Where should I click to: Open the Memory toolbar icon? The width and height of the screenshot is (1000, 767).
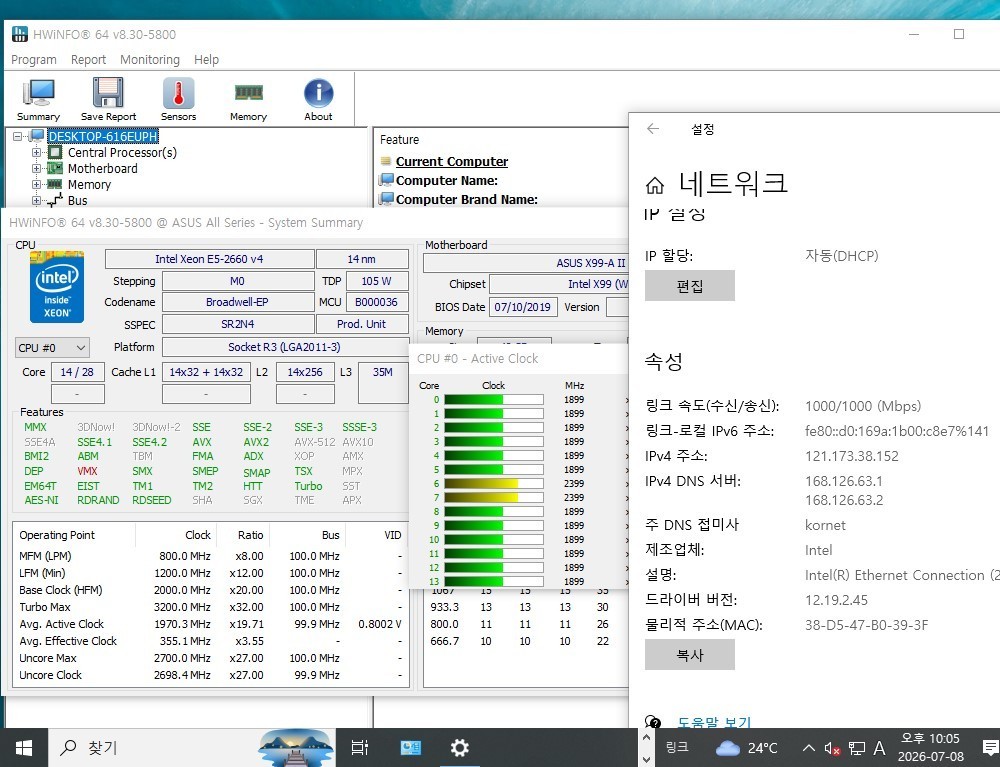coord(248,92)
